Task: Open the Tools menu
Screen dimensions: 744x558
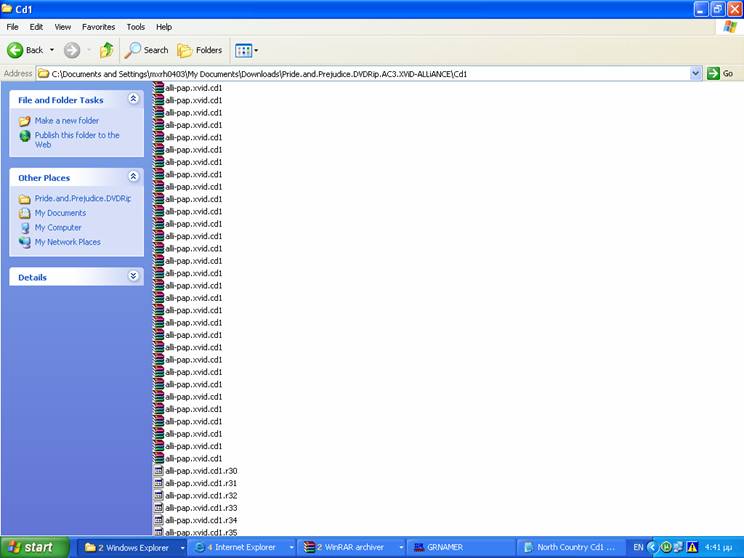Action: [x=136, y=27]
